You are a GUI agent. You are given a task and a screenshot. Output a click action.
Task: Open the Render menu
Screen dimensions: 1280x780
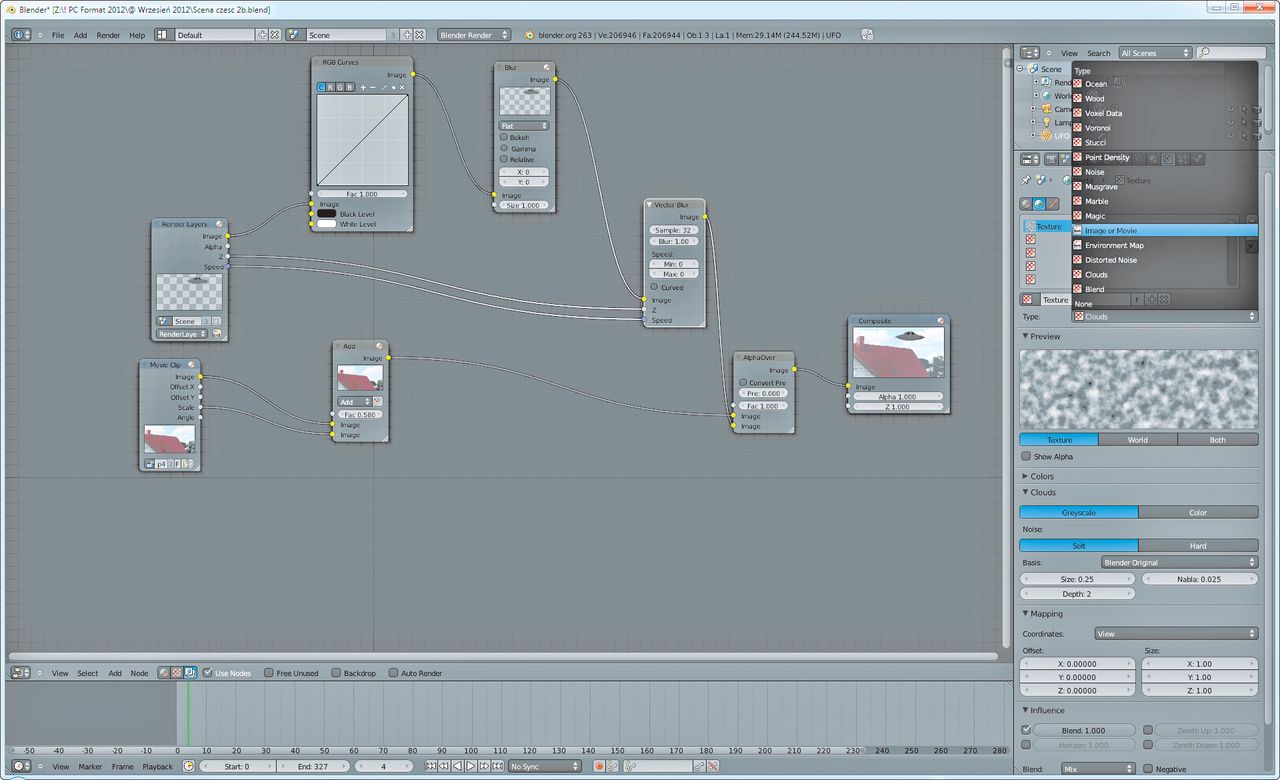(x=108, y=35)
